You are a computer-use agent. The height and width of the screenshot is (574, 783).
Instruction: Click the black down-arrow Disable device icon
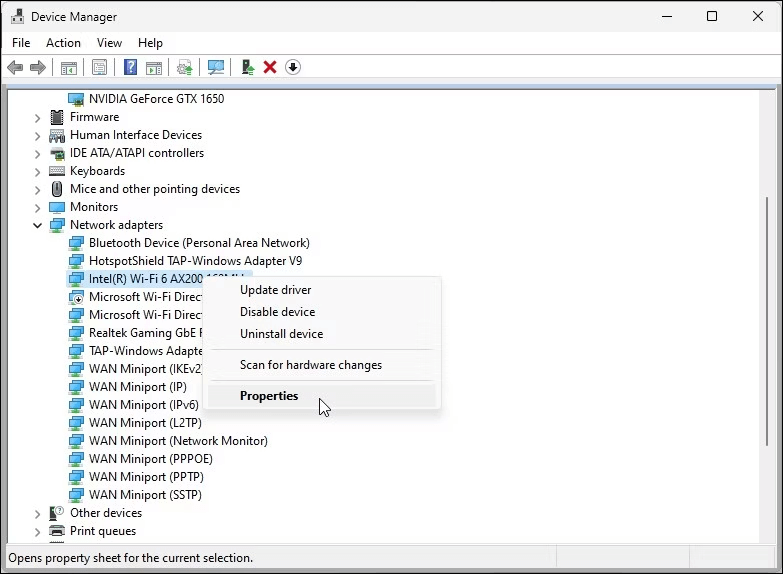point(293,67)
